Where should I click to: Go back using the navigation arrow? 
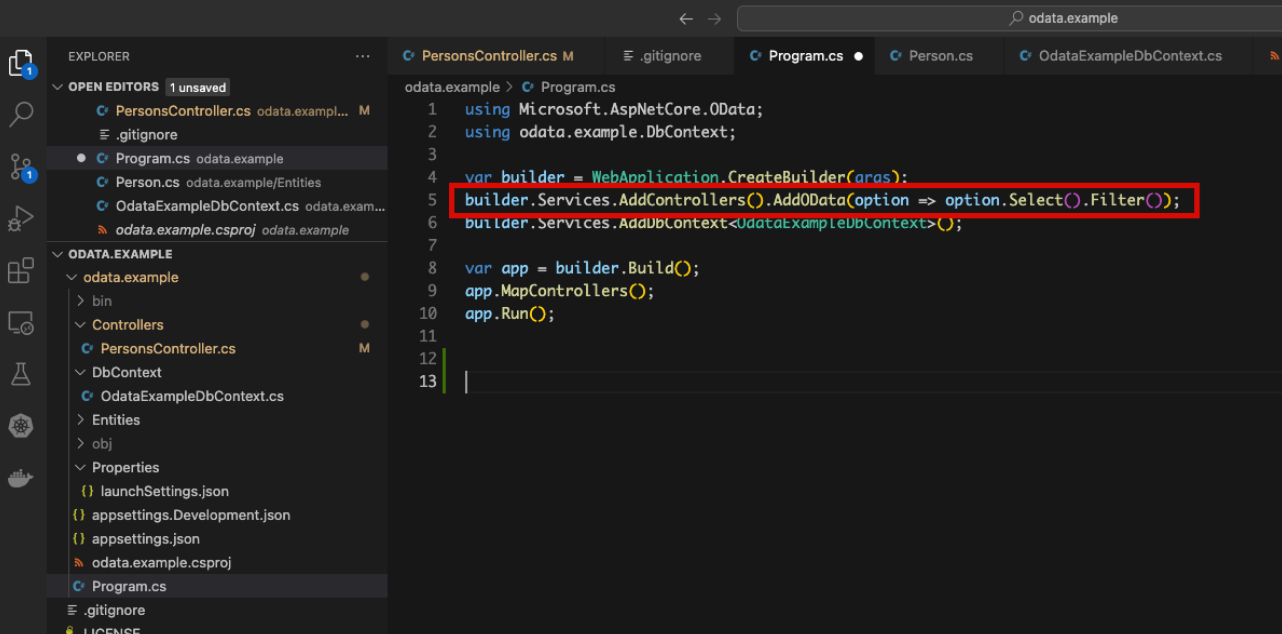coord(685,18)
